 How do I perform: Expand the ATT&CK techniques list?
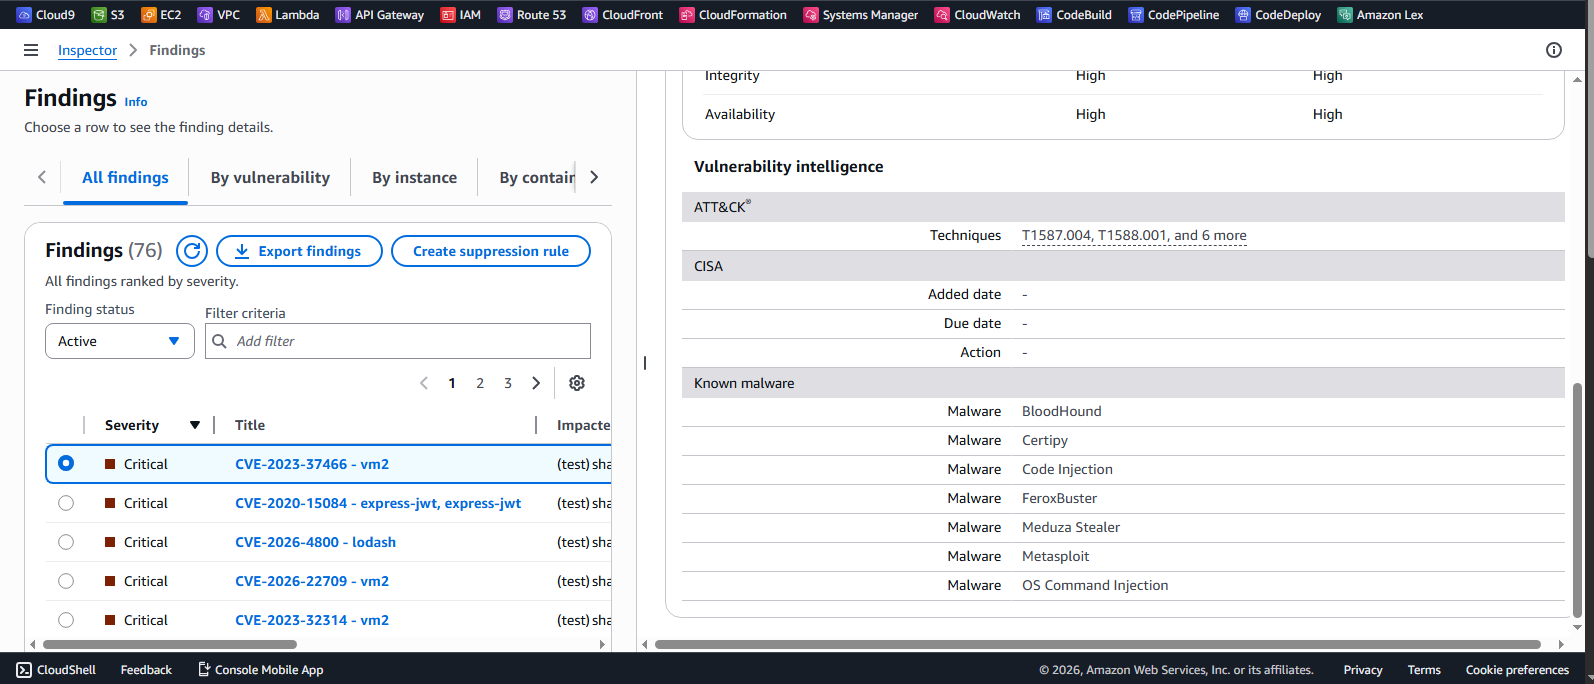coord(1134,236)
